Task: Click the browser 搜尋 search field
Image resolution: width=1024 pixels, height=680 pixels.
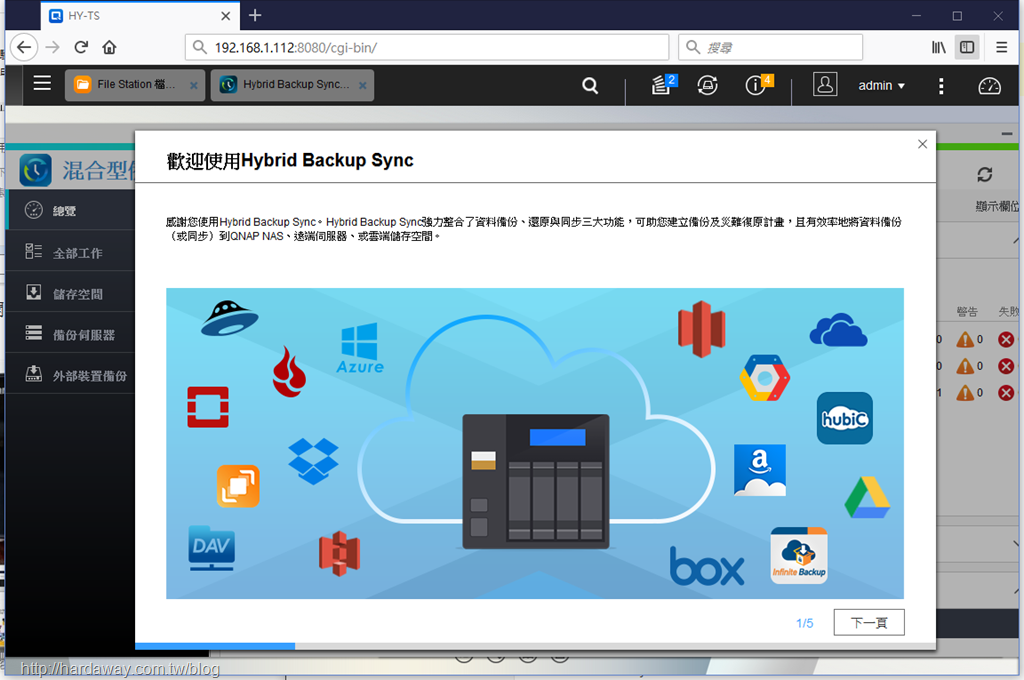Action: (770, 47)
